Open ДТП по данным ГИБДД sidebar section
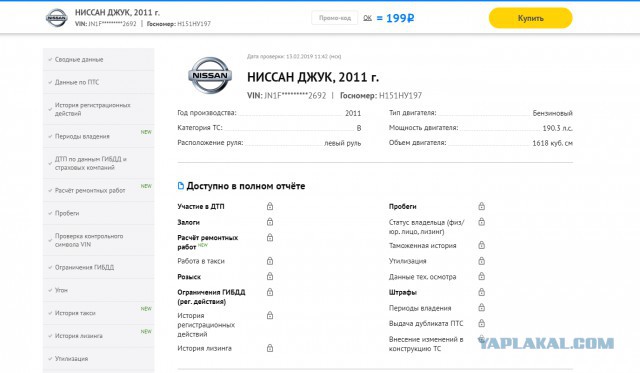 (x=99, y=163)
